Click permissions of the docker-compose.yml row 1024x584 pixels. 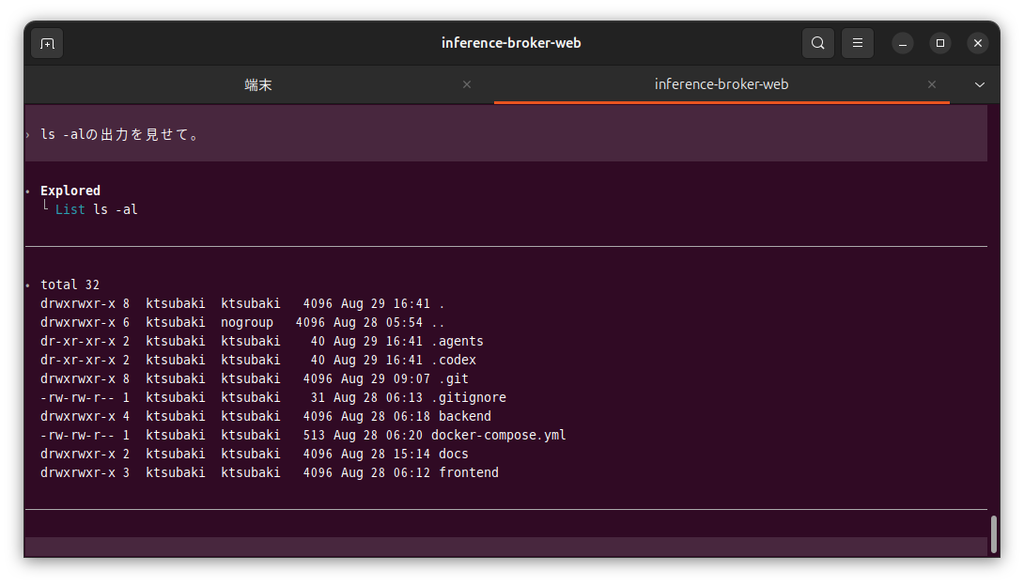(78, 435)
